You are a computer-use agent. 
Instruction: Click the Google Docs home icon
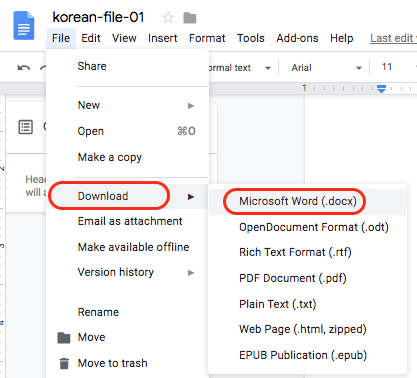point(24,26)
